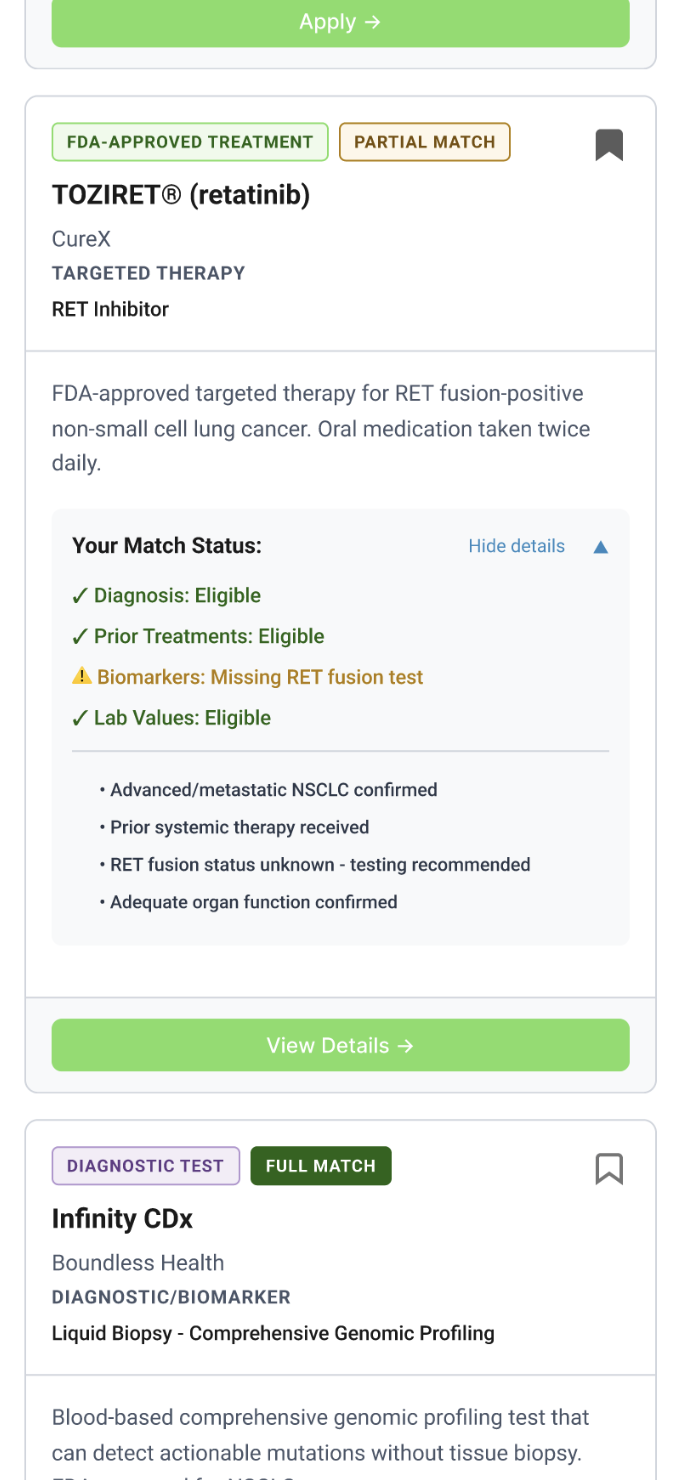This screenshot has height=1480, width=678.
Task: Collapse match status with the triangle arrow
Action: pyautogui.click(x=601, y=547)
